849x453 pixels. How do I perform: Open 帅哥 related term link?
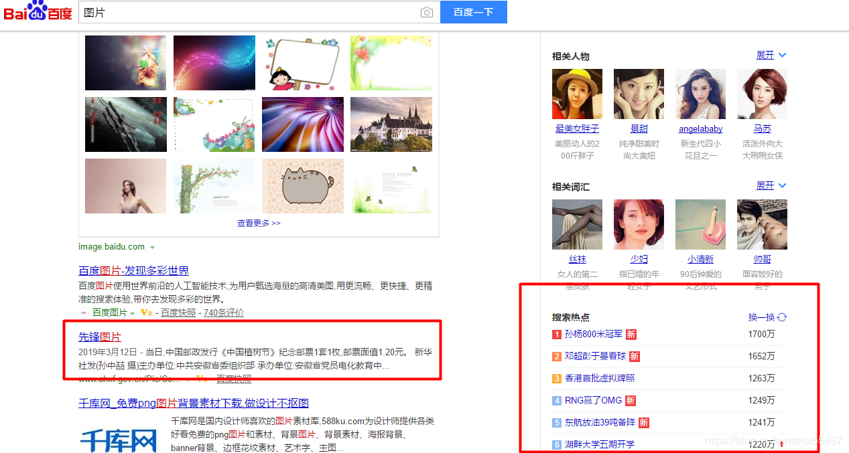(x=762, y=259)
